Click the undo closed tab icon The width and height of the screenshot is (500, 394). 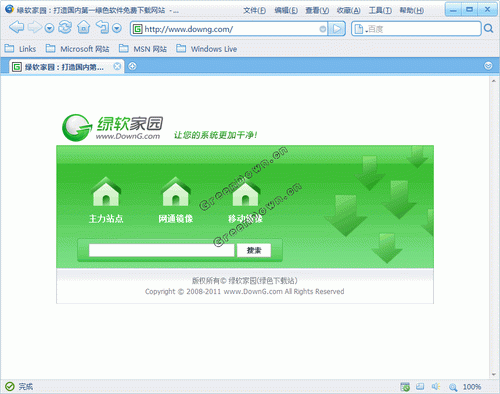[102, 27]
